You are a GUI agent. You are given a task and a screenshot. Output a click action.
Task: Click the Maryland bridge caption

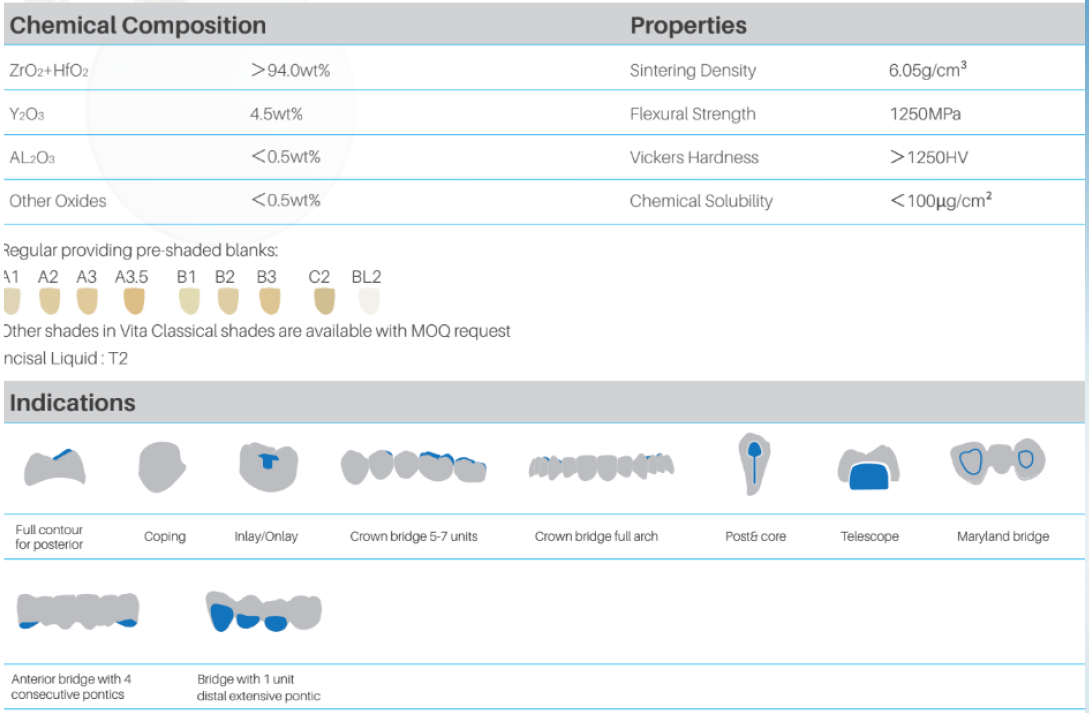(x=1003, y=537)
